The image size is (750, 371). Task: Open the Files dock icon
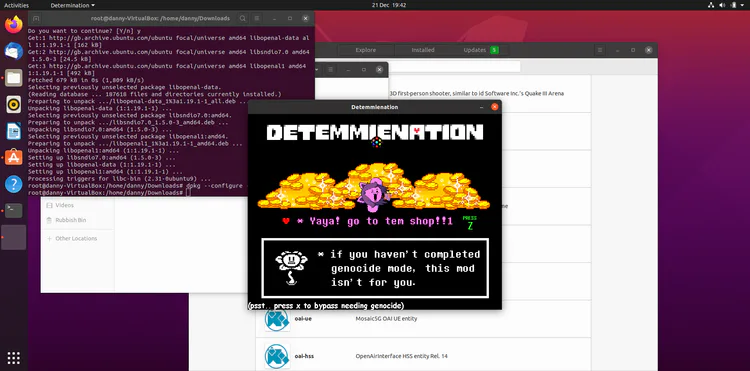[14, 77]
